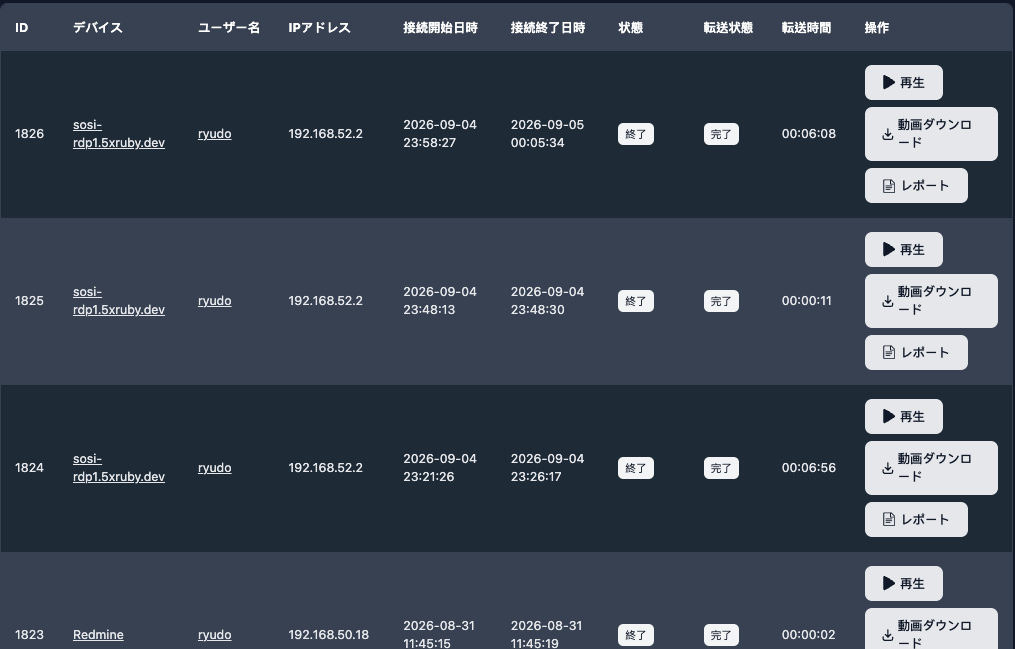Click the 接続終了日時 column header
1015x649 pixels.
point(548,28)
